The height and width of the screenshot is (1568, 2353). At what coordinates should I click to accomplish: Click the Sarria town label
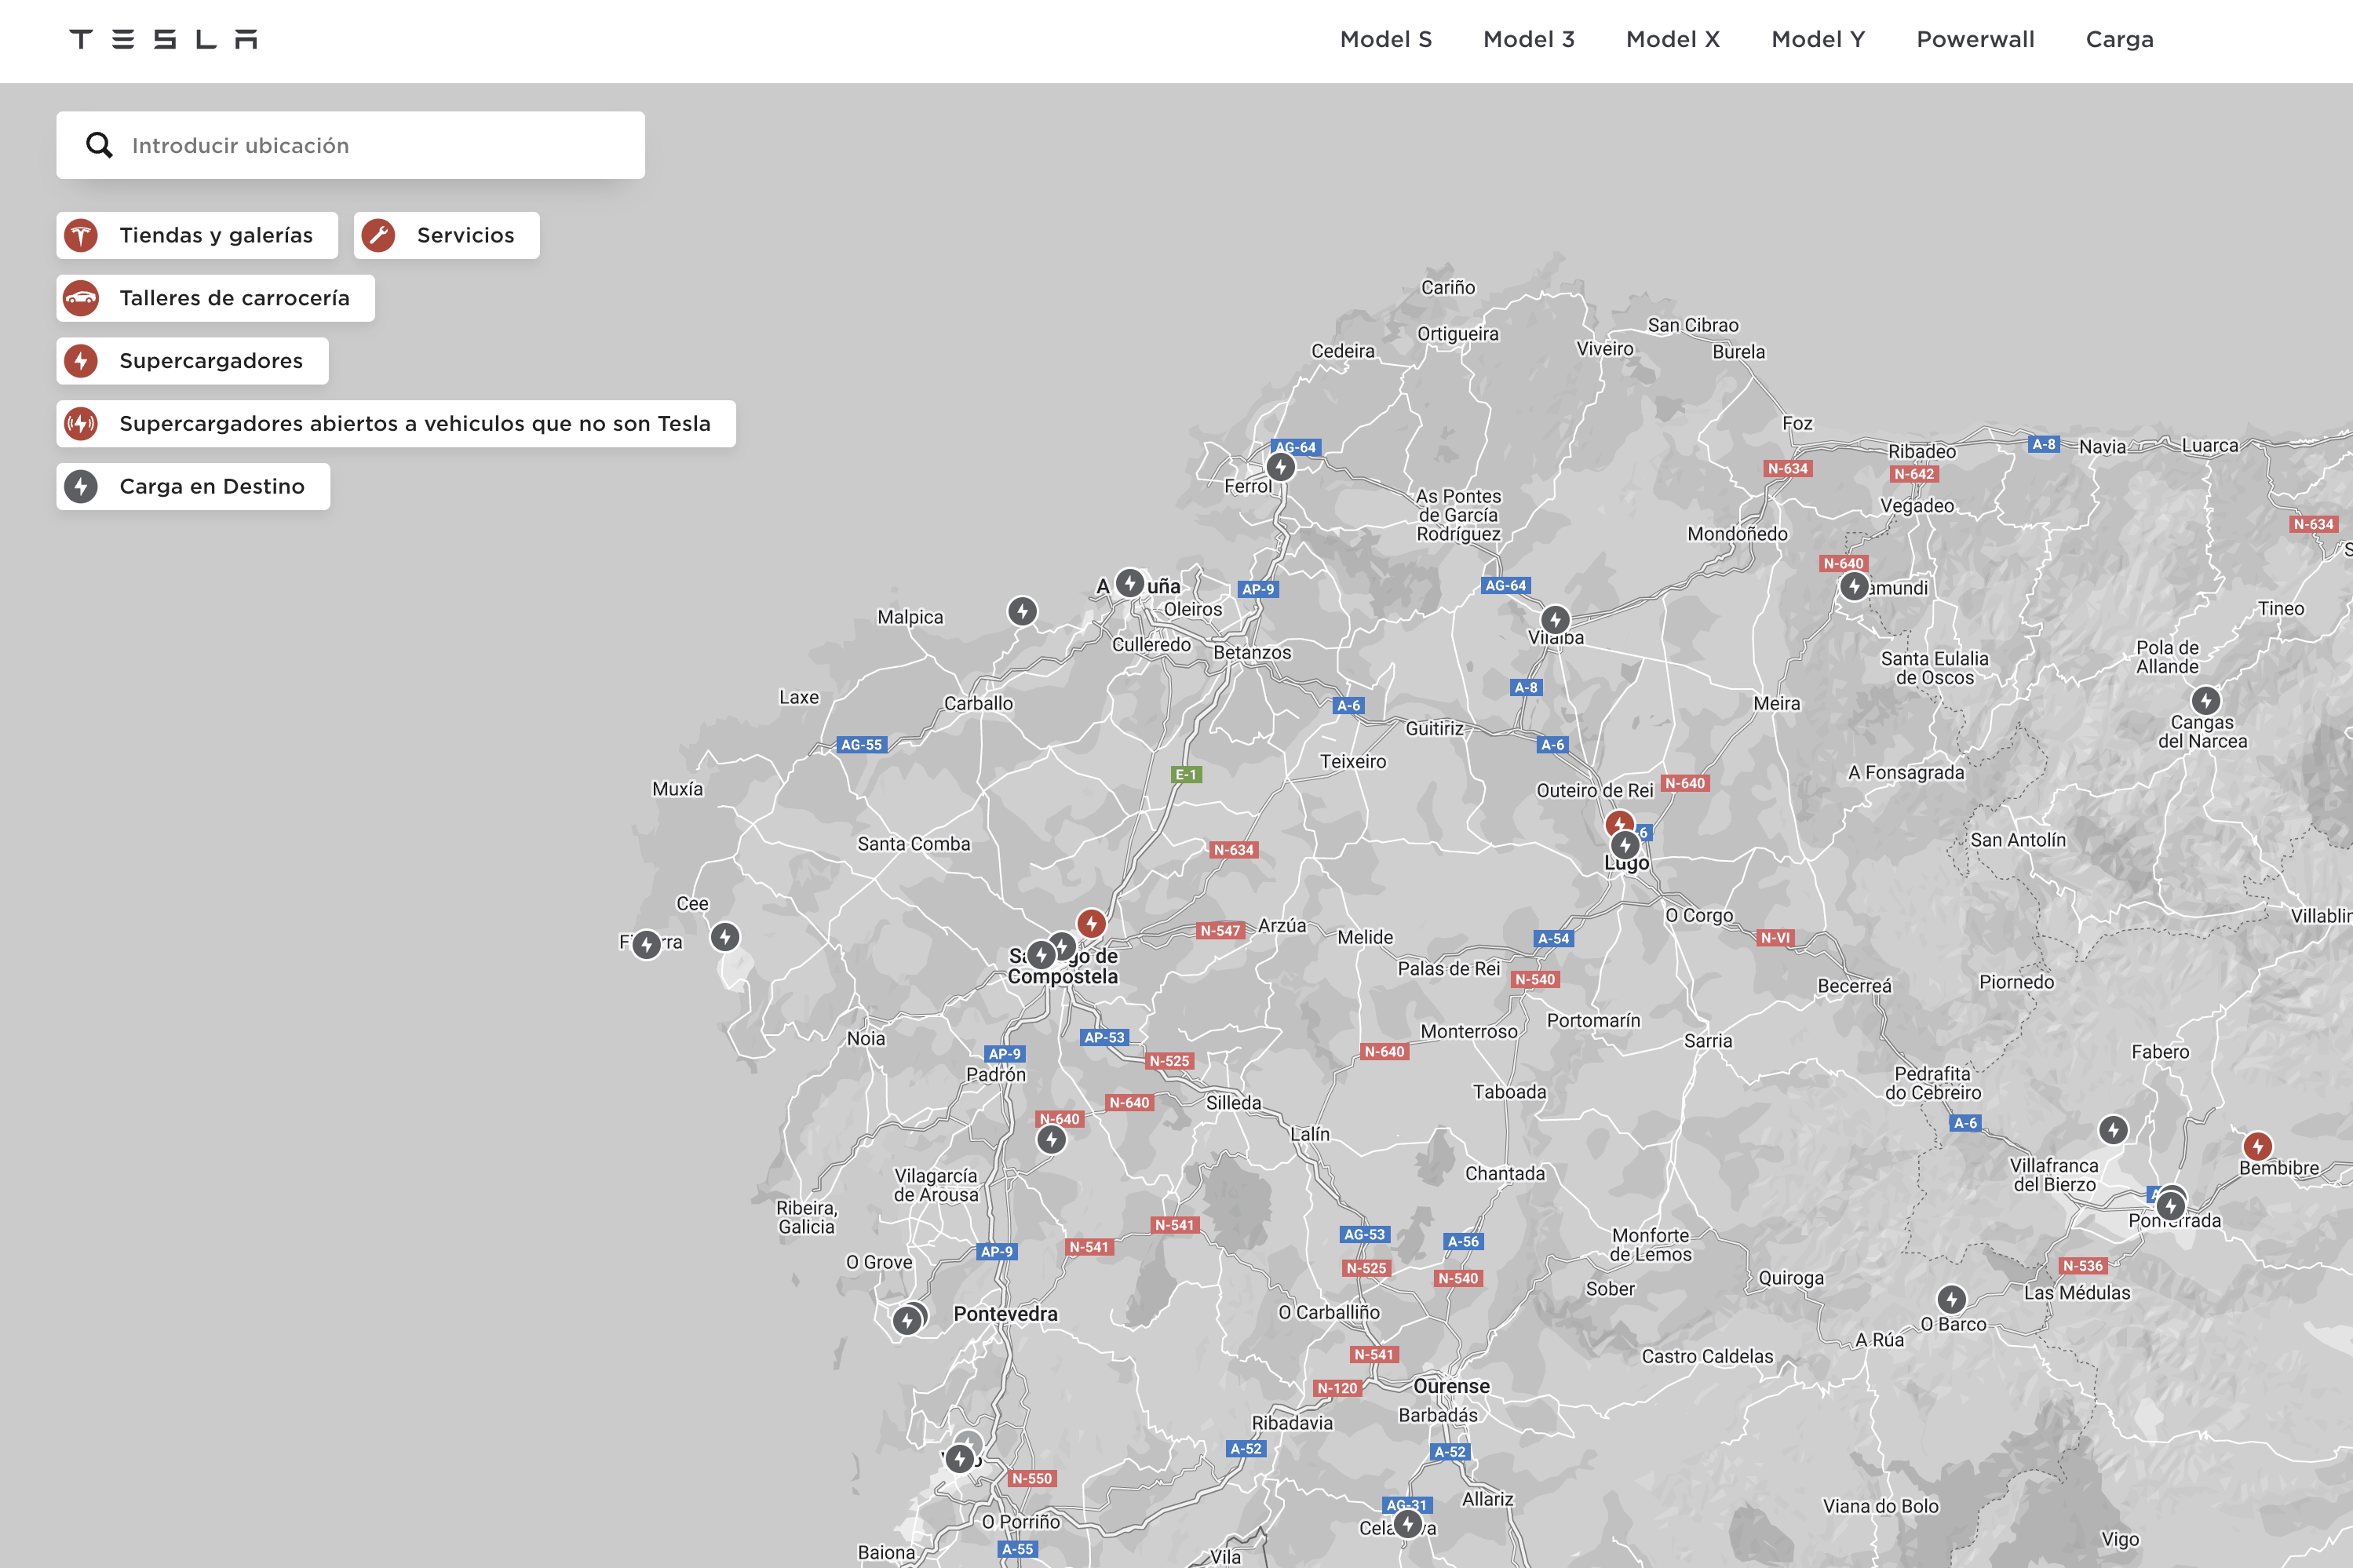click(1708, 1041)
